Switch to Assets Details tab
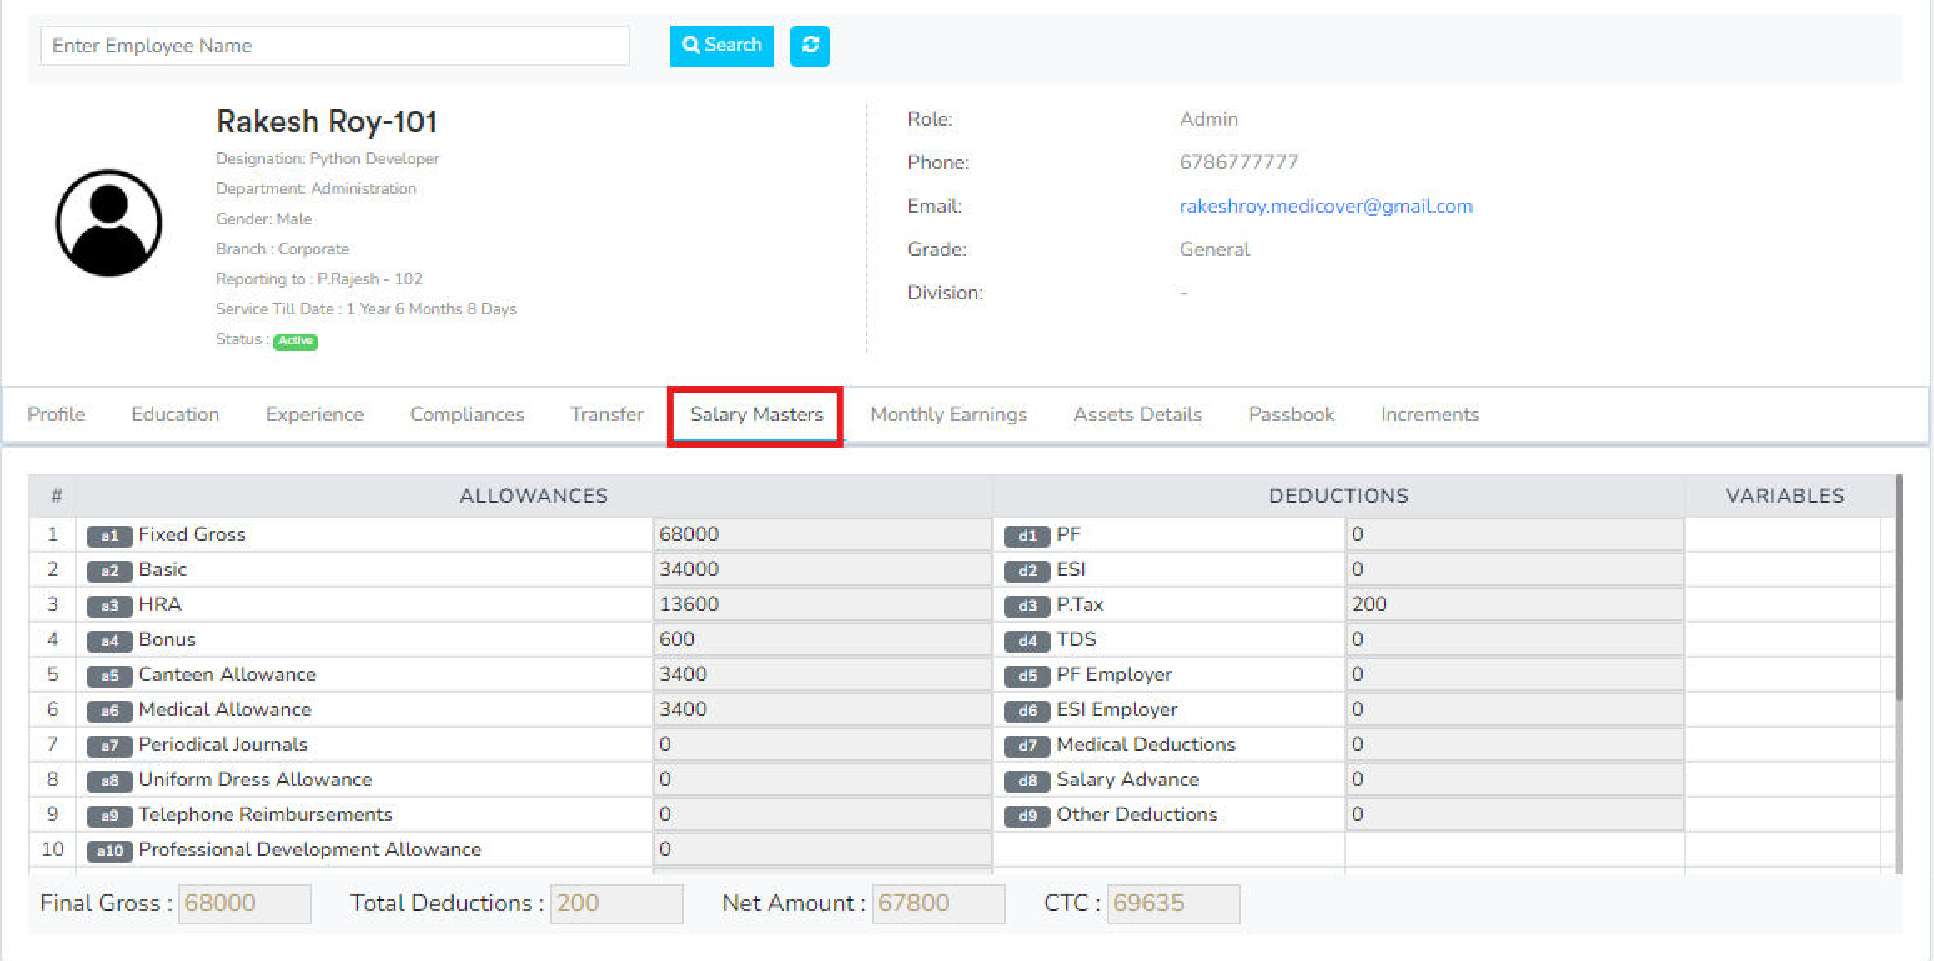 [x=1137, y=414]
